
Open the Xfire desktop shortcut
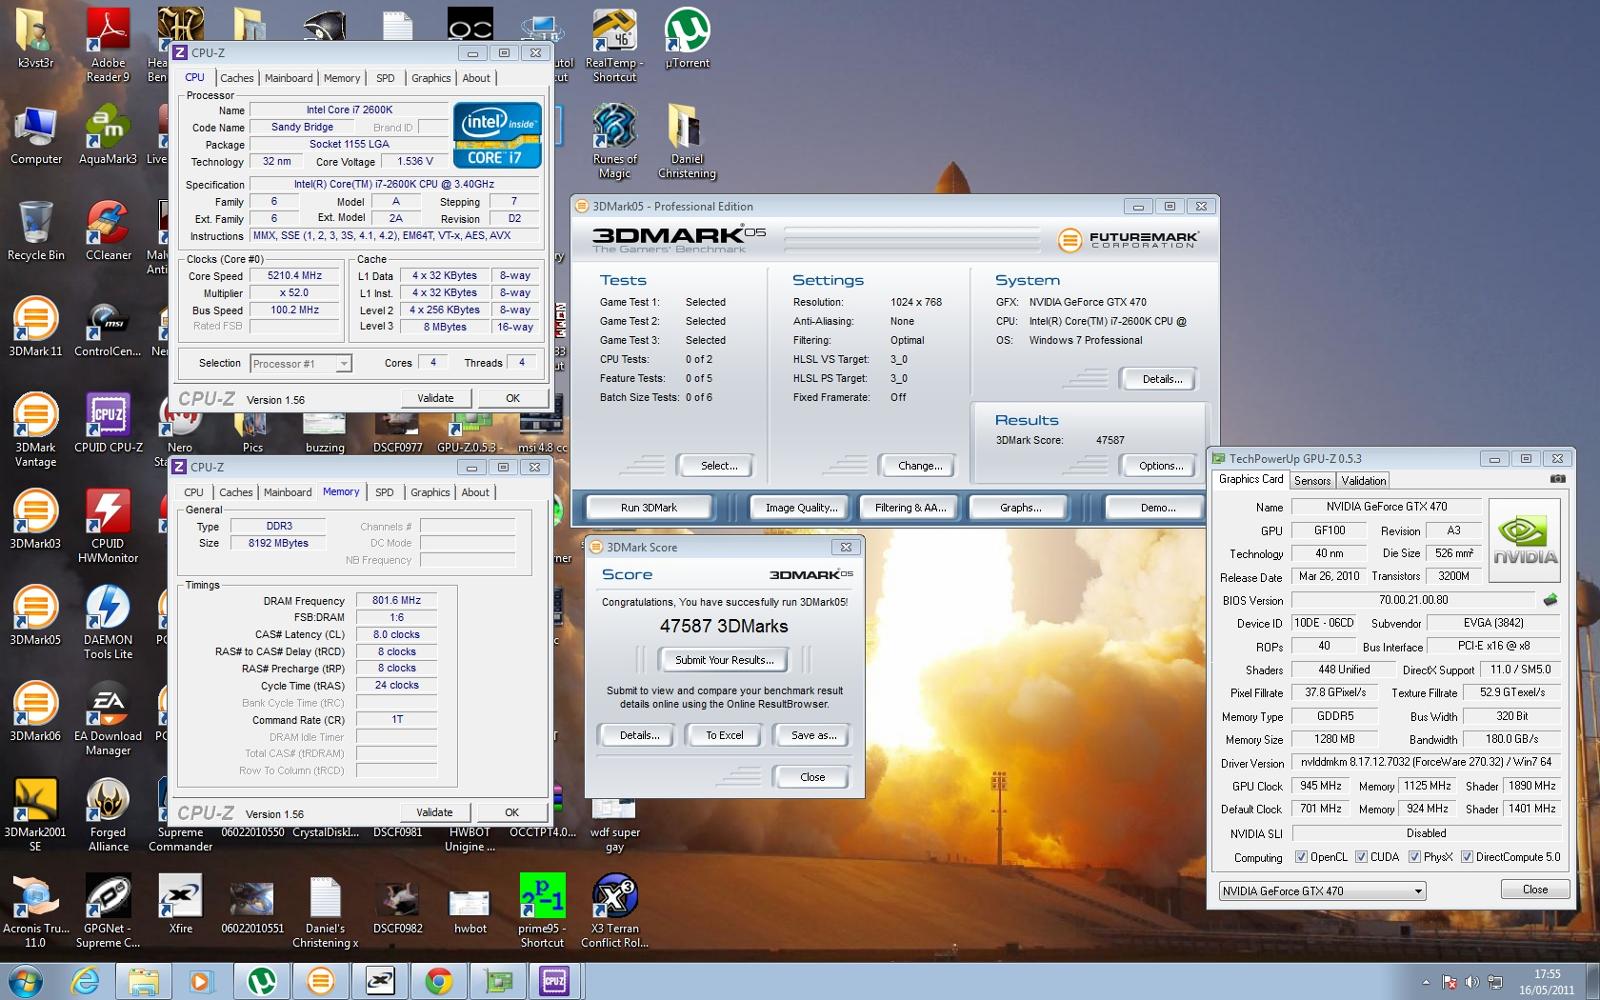[x=180, y=904]
